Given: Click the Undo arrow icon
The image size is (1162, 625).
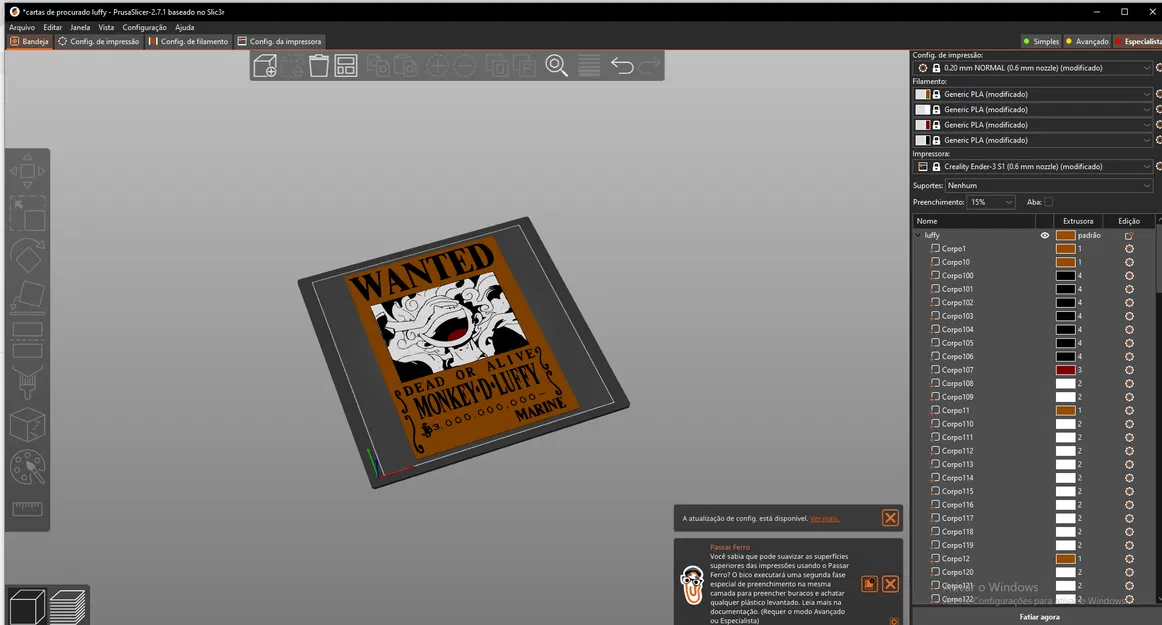Looking at the screenshot, I should [x=622, y=66].
